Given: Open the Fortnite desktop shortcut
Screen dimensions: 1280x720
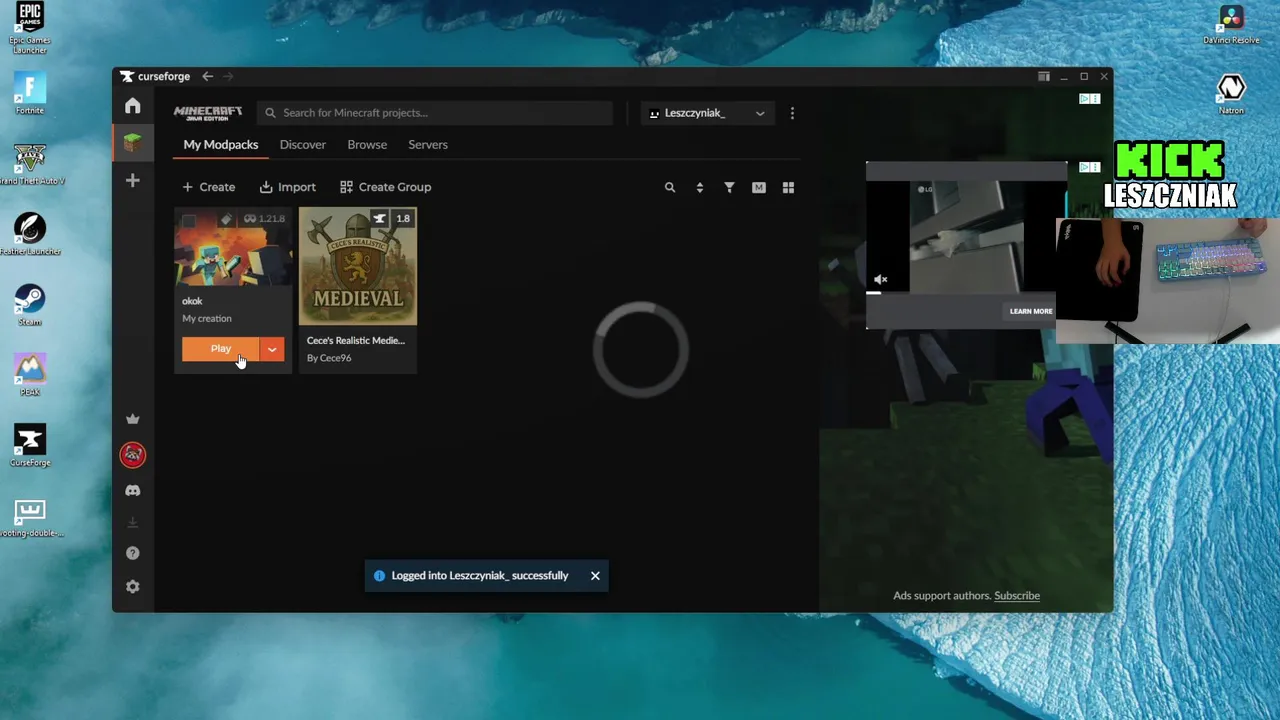Looking at the screenshot, I should pyautogui.click(x=30, y=93).
